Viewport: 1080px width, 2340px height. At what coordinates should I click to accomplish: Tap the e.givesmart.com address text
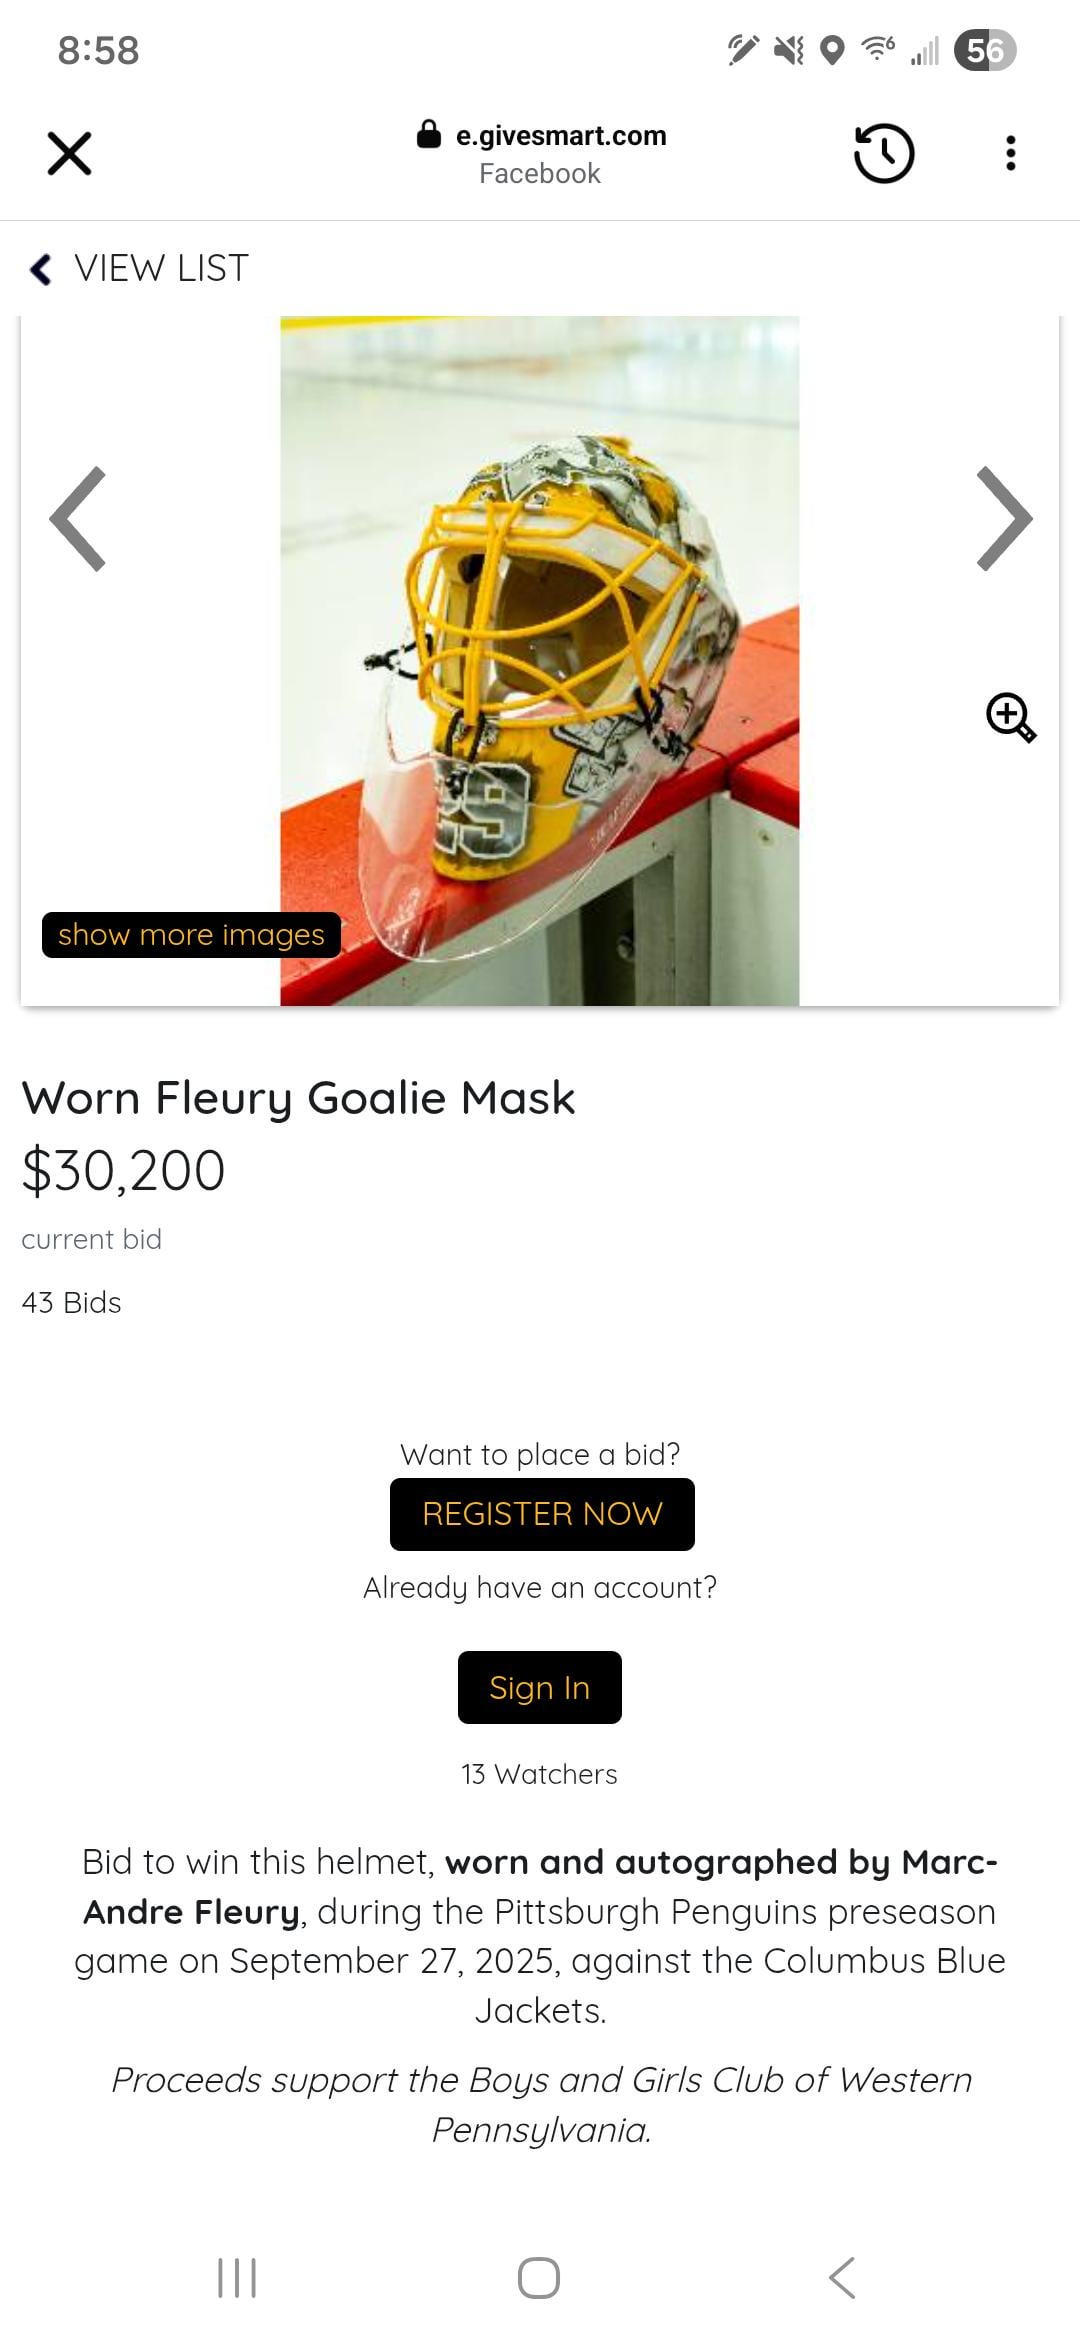click(561, 135)
